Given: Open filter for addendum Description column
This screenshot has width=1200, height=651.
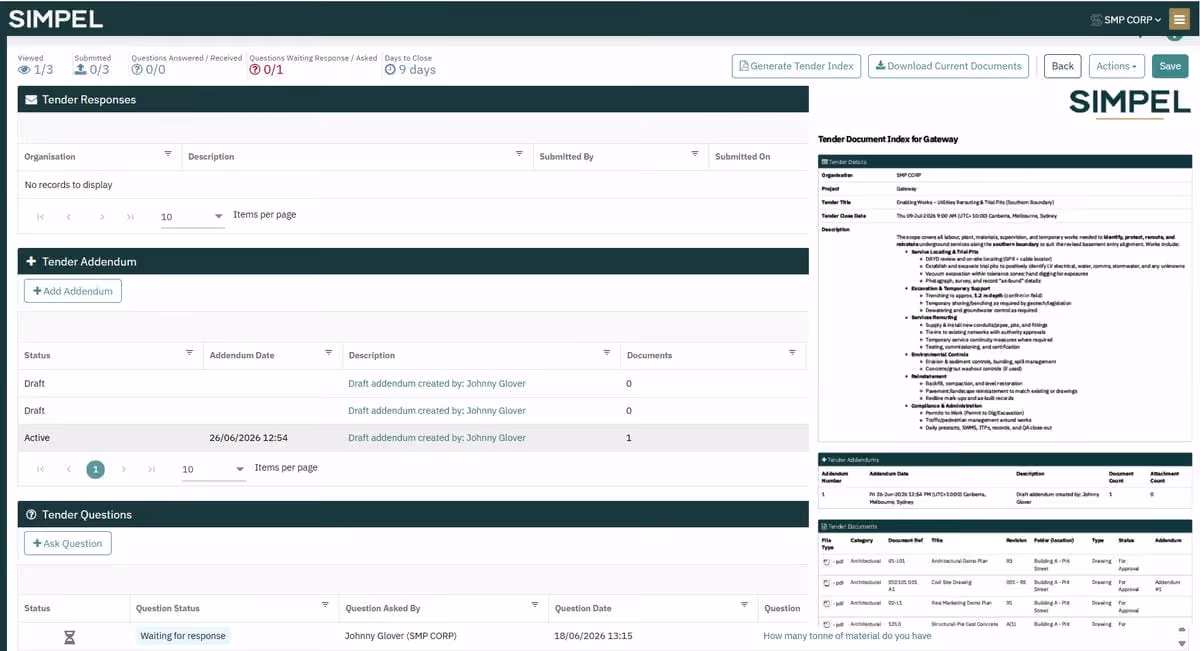Looking at the screenshot, I should (x=606, y=353).
